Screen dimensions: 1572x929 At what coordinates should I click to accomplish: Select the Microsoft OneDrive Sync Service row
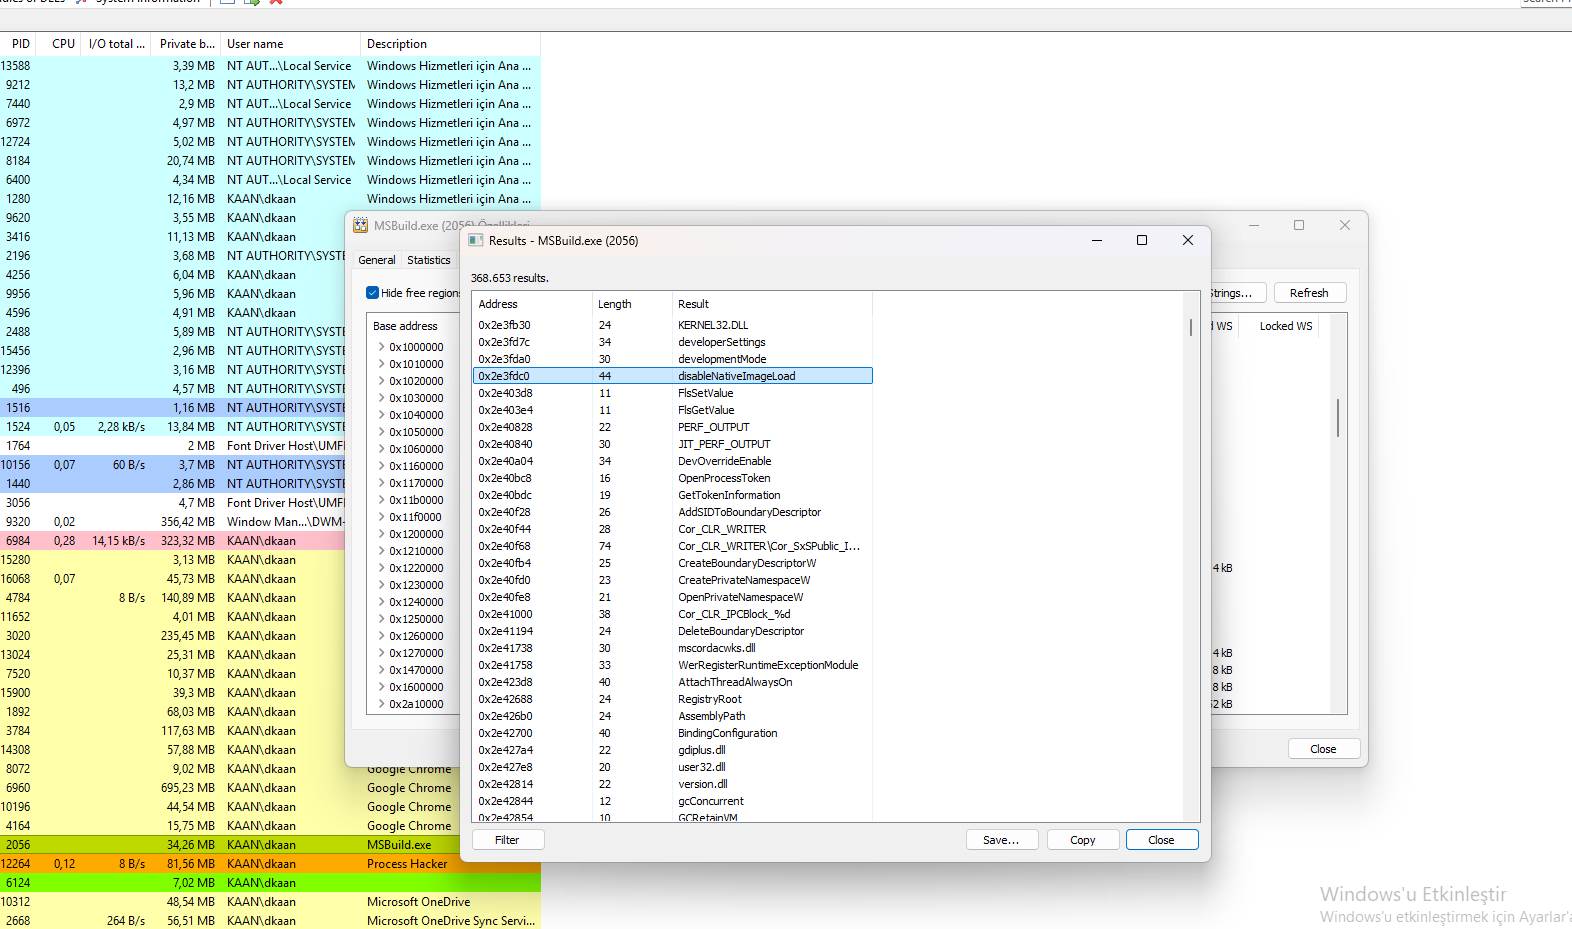[x=270, y=921]
